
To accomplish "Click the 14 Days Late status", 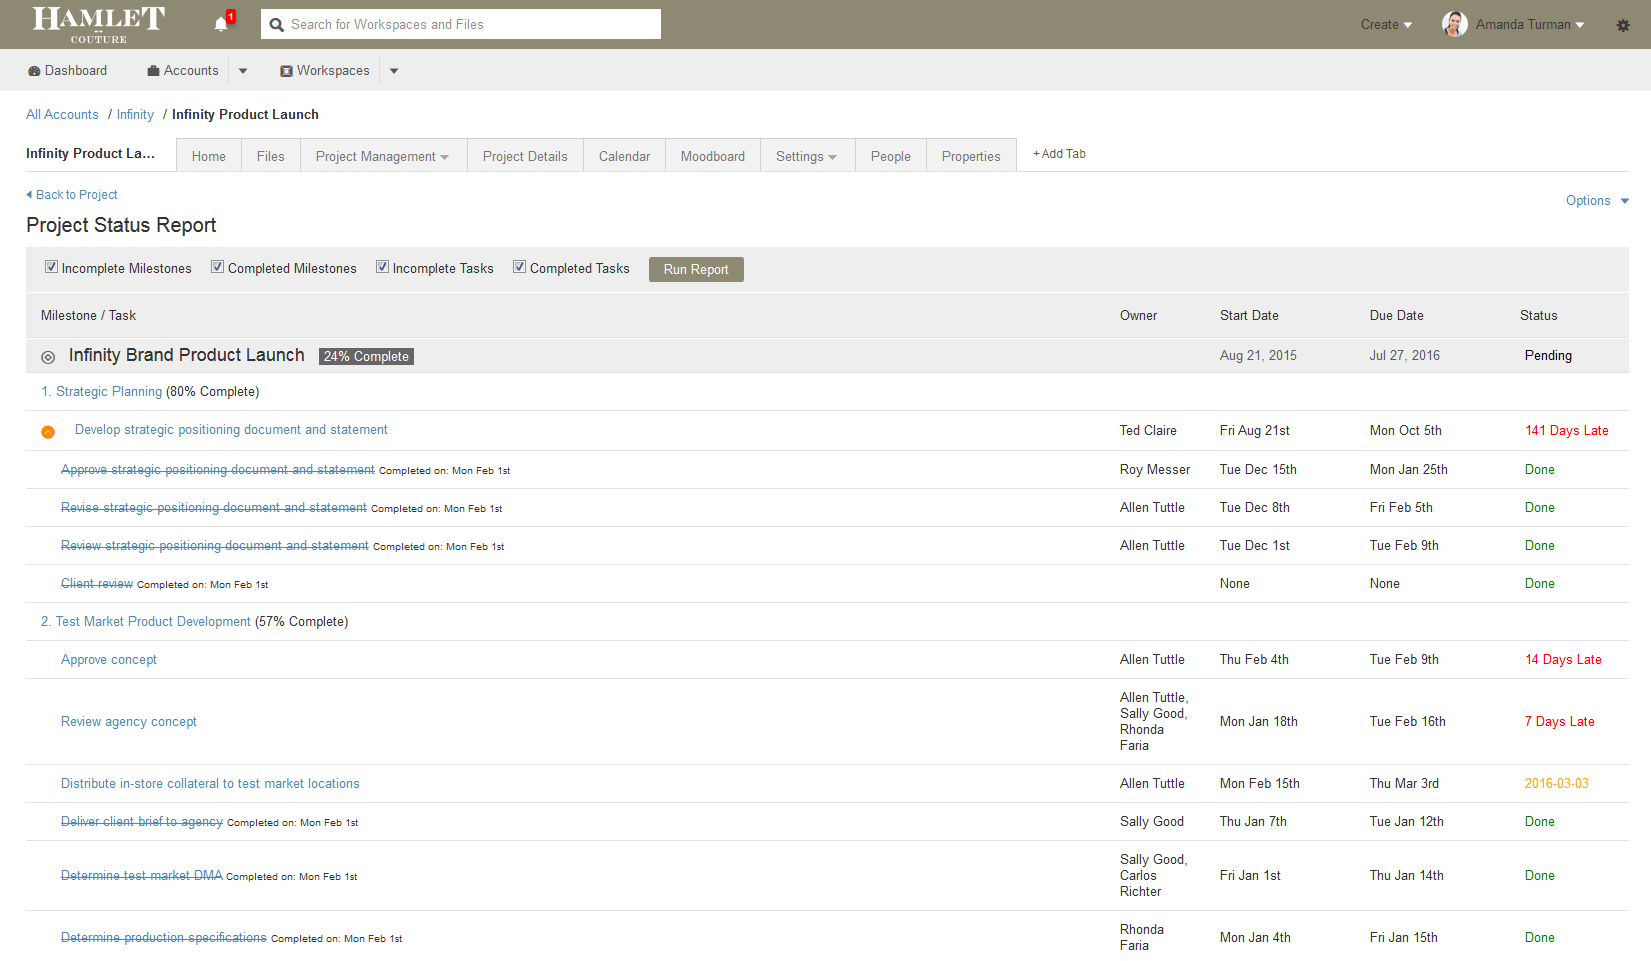I will [x=1563, y=660].
